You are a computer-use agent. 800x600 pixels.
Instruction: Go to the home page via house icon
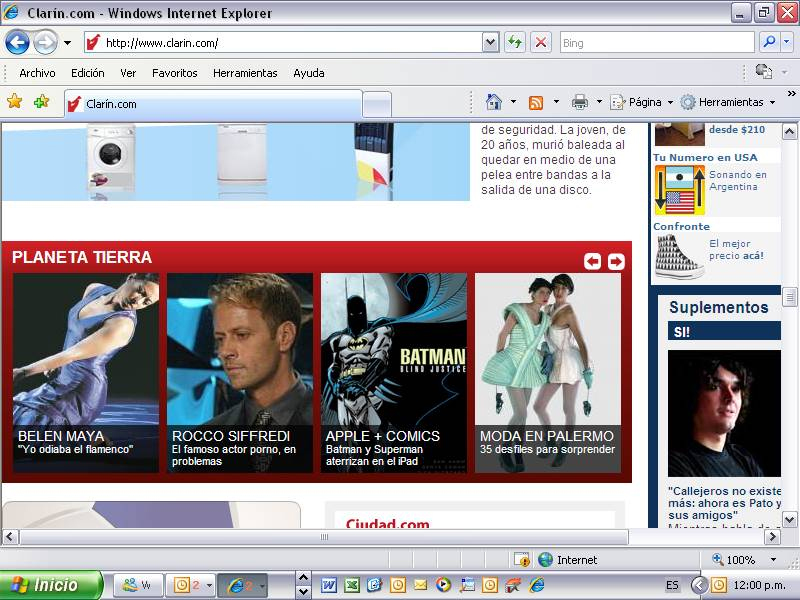(493, 102)
